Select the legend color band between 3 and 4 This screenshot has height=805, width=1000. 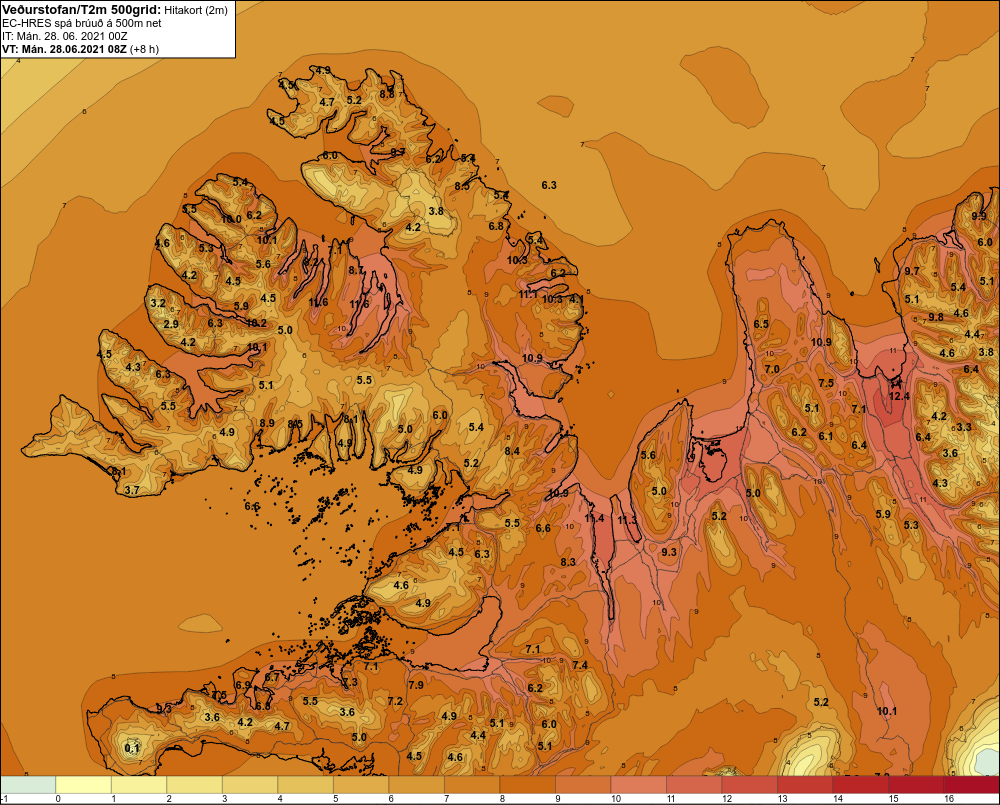click(x=250, y=785)
